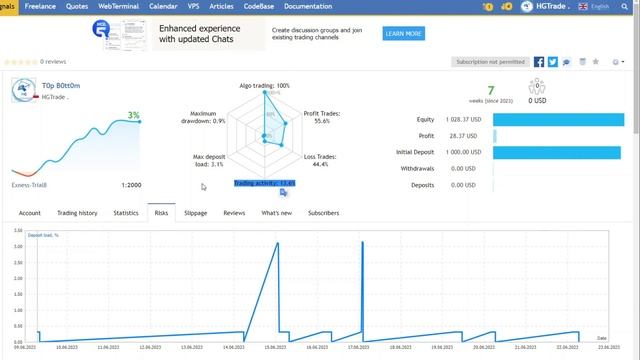The width and height of the screenshot is (640, 360).
Task: Open the Freelance section
Action: (40, 7)
